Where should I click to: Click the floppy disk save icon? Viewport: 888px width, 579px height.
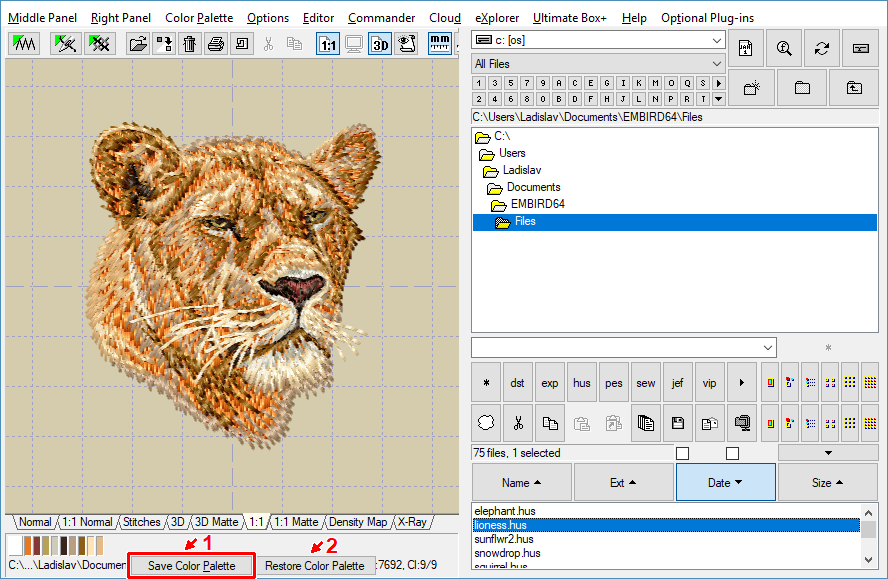click(678, 422)
